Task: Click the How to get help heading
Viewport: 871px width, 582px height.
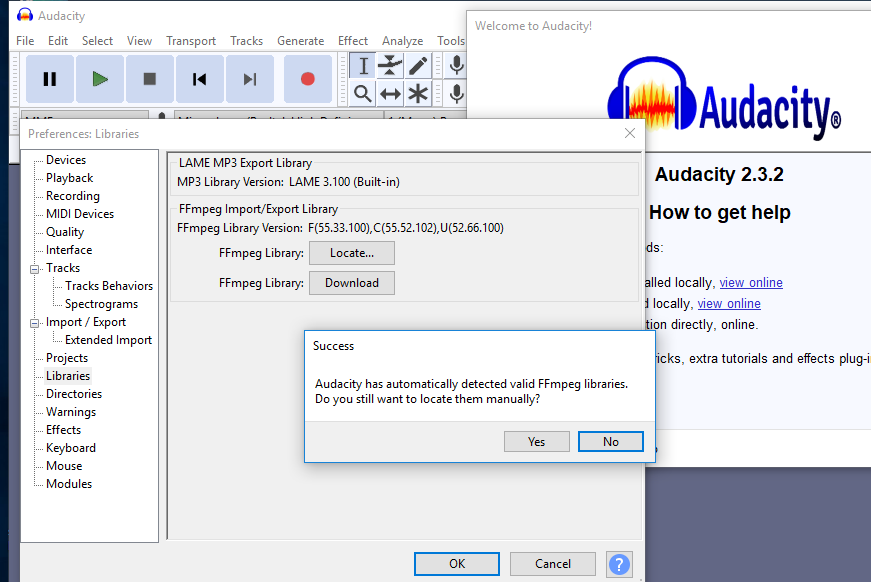Action: [719, 213]
